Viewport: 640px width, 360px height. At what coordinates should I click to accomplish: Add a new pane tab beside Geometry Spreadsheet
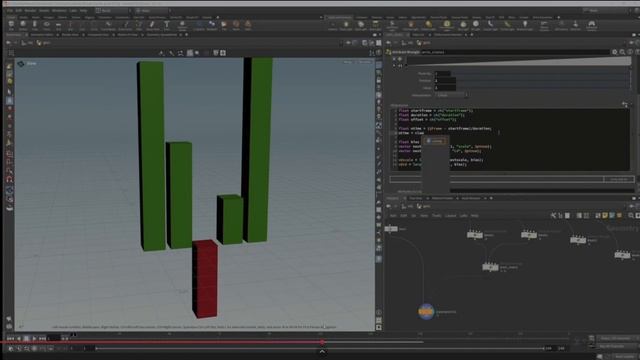[x=187, y=35]
